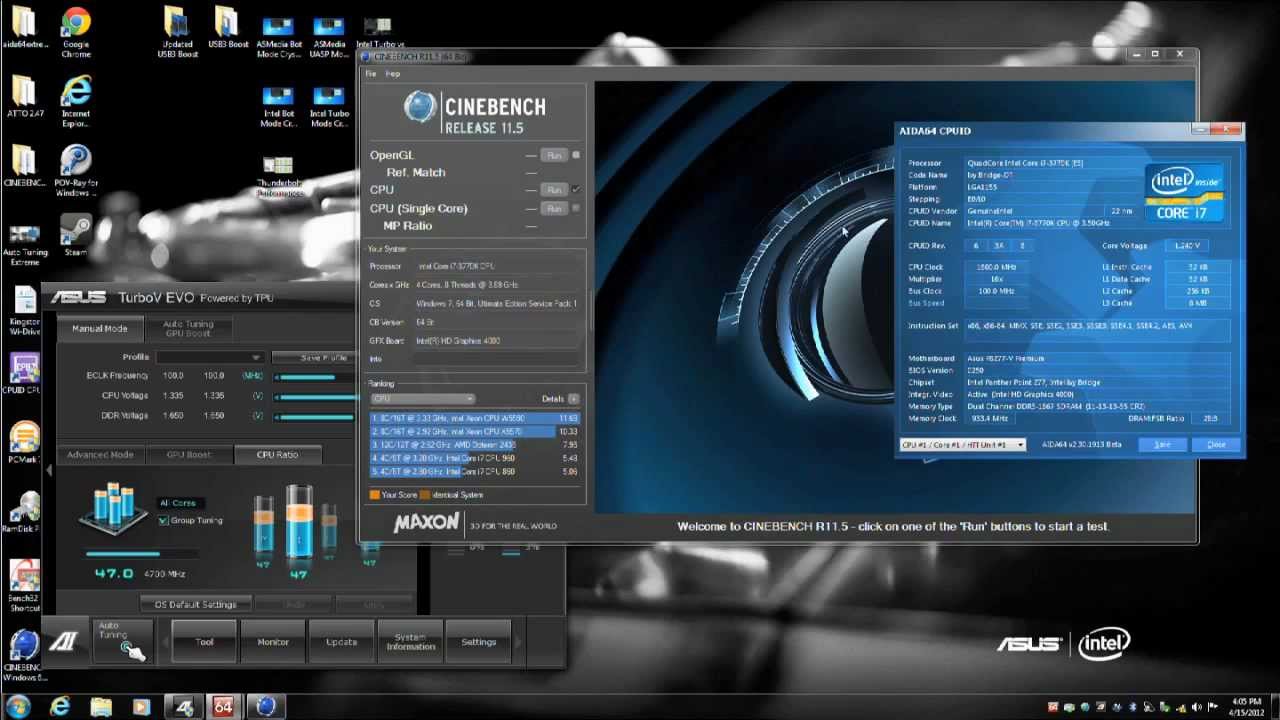The height and width of the screenshot is (720, 1280).
Task: Launch Auto Tuning in AI Suite bar
Action: [121, 642]
